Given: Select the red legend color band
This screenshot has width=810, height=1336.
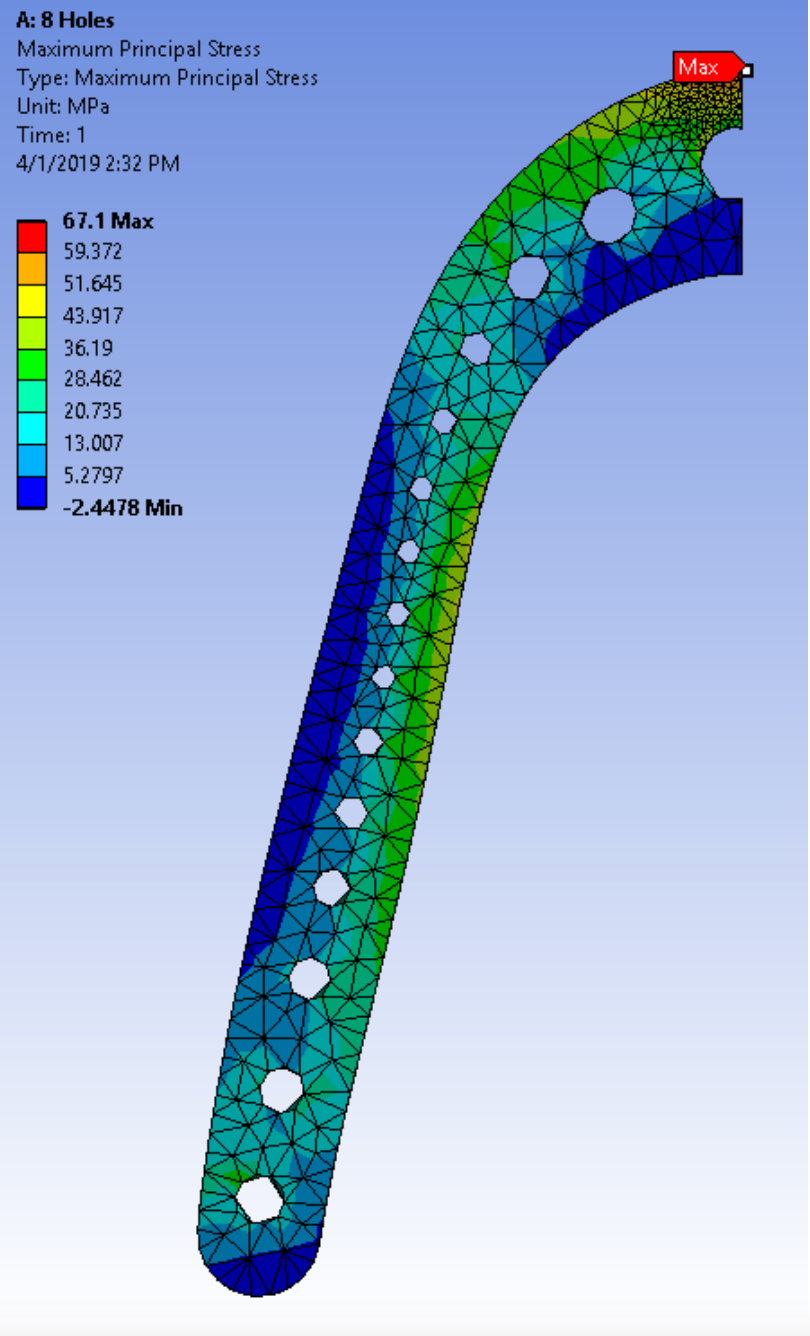Looking at the screenshot, I should (31, 238).
